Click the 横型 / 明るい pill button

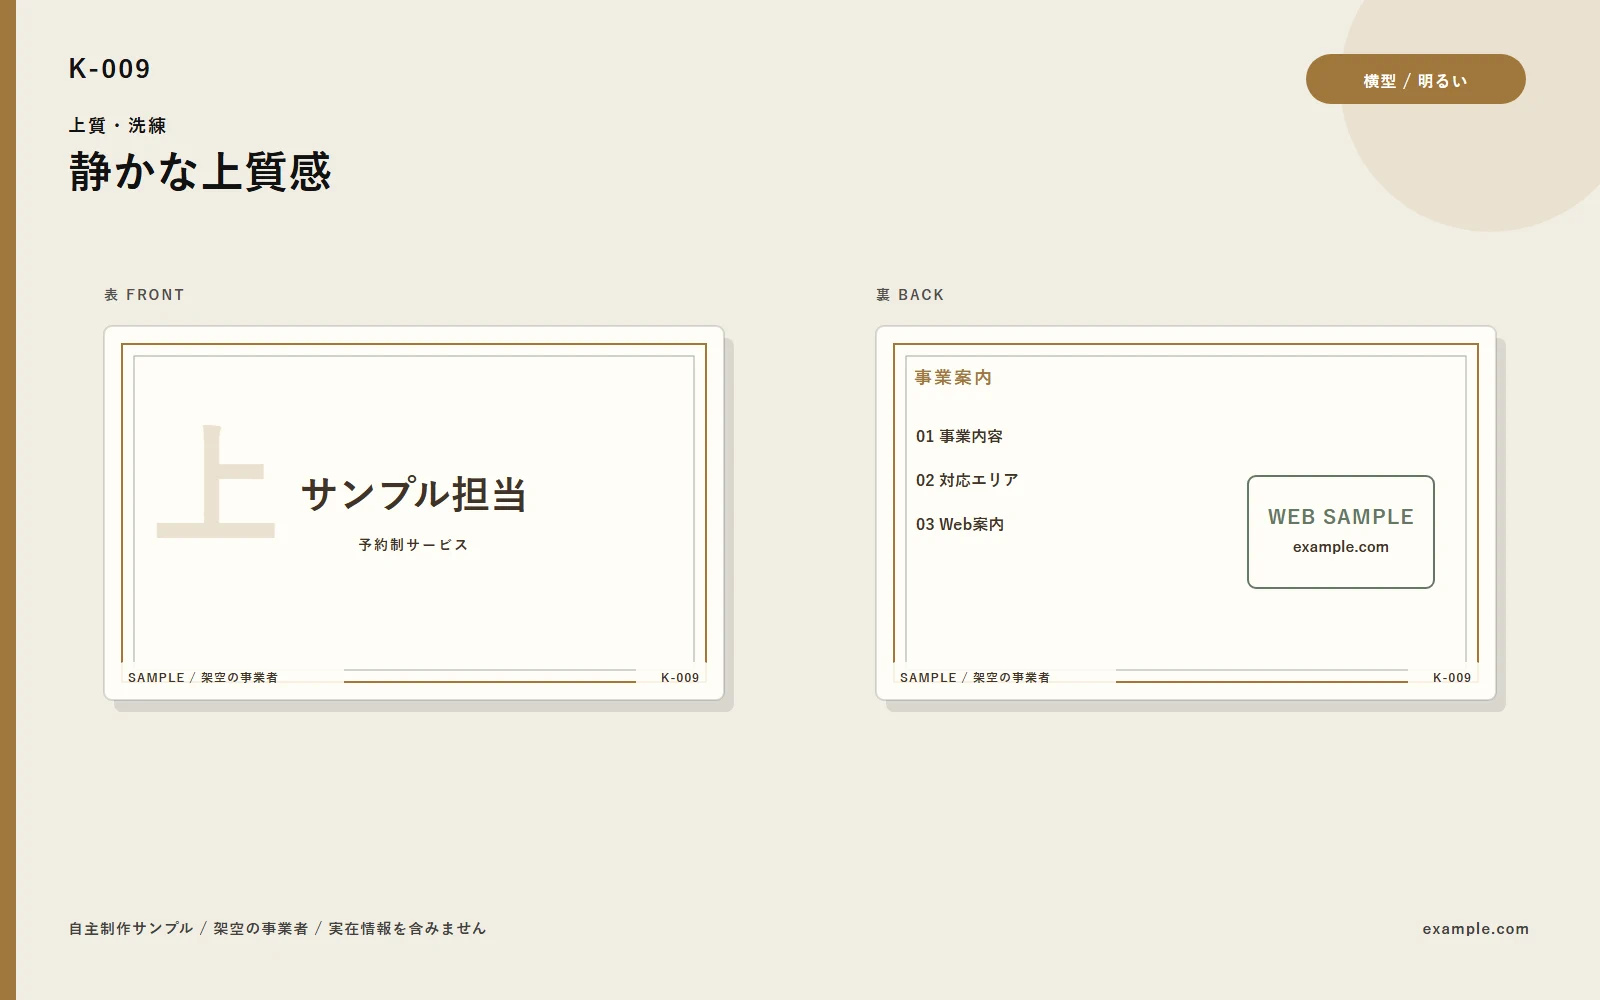pyautogui.click(x=1415, y=79)
